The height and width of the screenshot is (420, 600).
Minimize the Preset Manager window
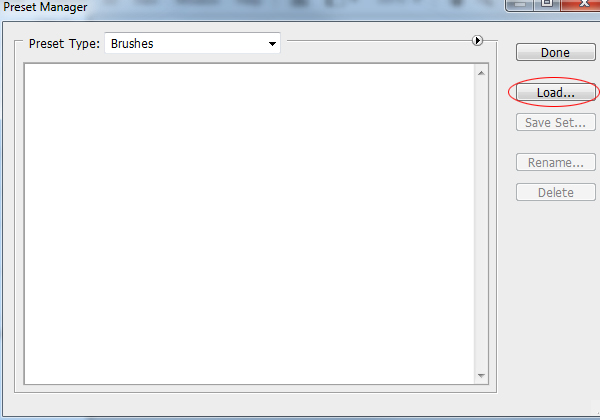click(519, 5)
